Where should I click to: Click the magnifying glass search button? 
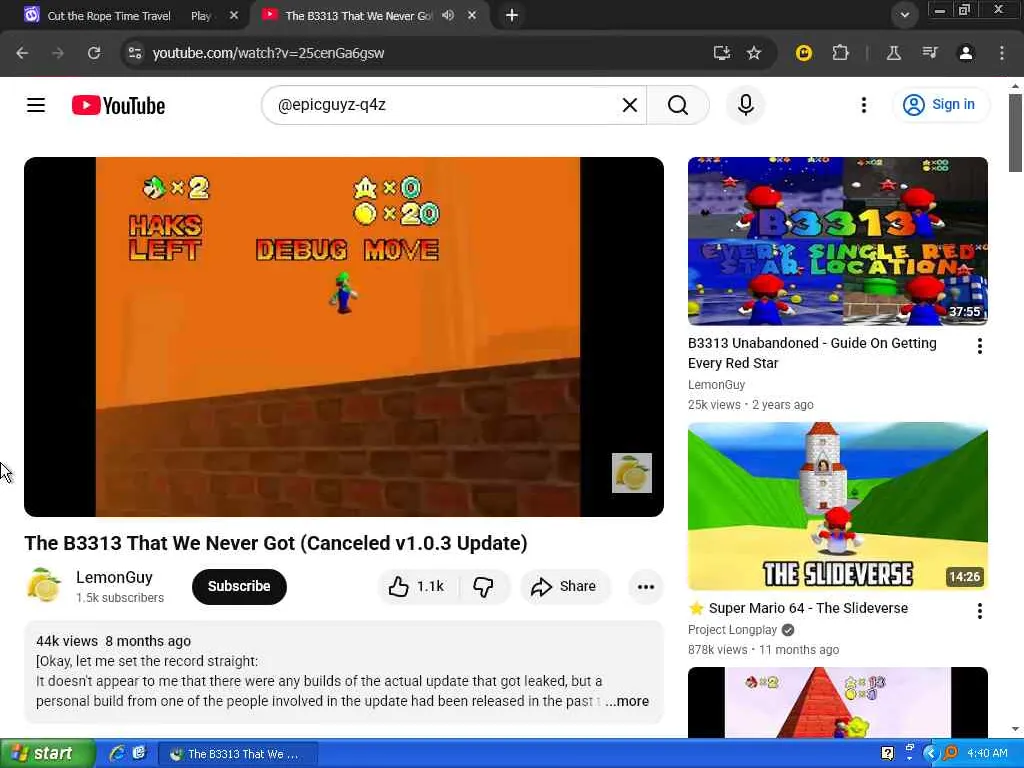pyautogui.click(x=678, y=105)
